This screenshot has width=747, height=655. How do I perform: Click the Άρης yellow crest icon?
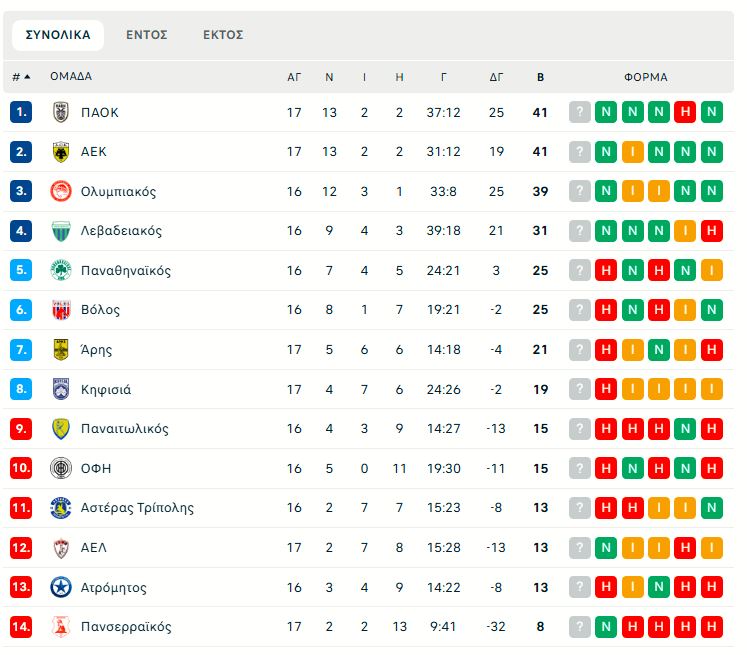[x=61, y=350]
